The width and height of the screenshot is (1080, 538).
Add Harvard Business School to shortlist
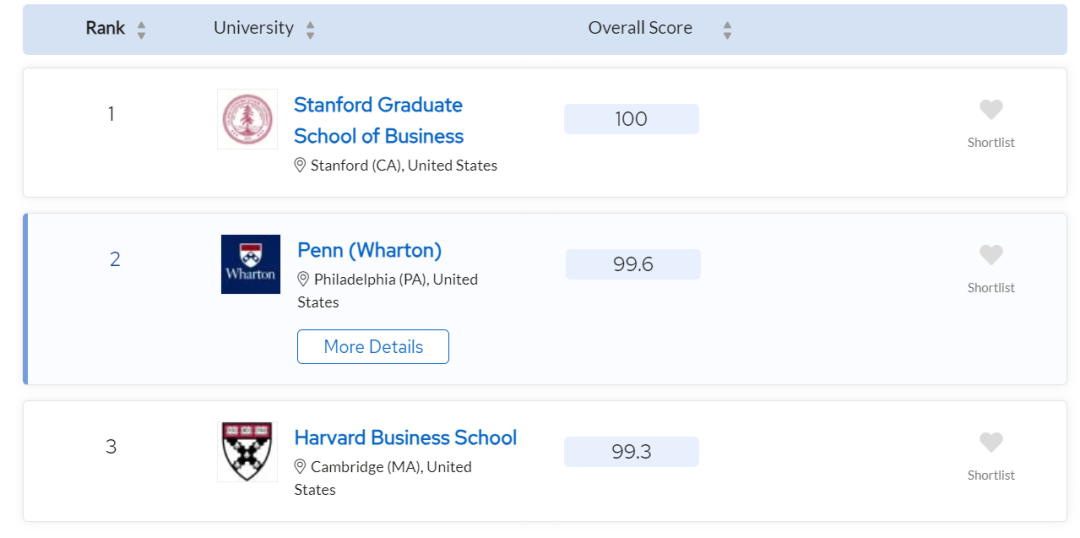990,442
